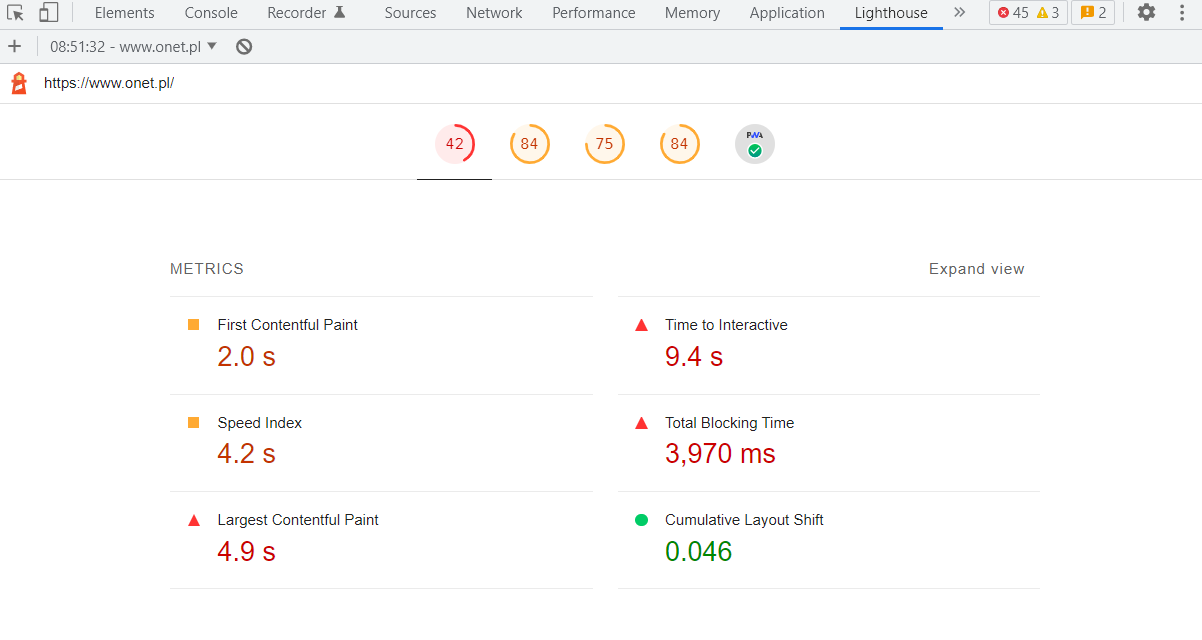Select the Largest Contentful Paint label
1202x640 pixels.
[298, 520]
